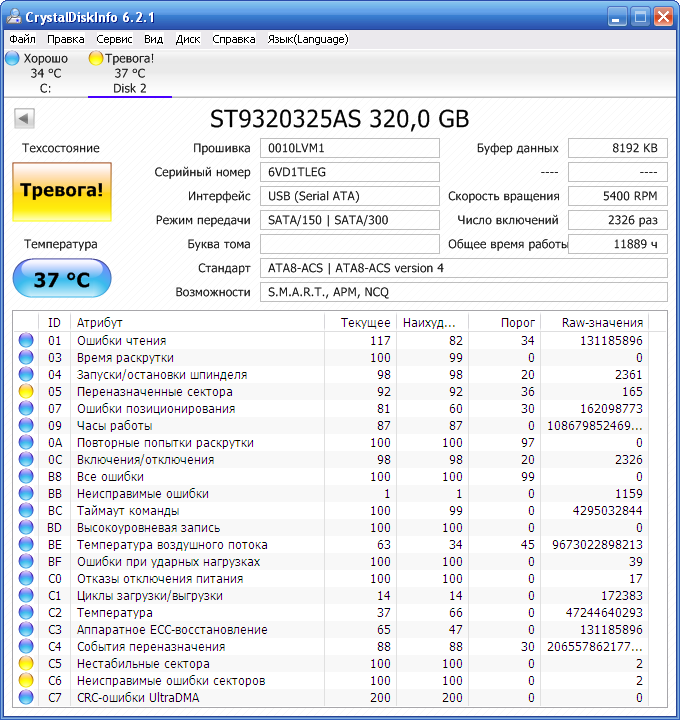The width and height of the screenshot is (680, 720).
Task: Select the Disk 2 tab with Тревога status
Action: (130, 73)
